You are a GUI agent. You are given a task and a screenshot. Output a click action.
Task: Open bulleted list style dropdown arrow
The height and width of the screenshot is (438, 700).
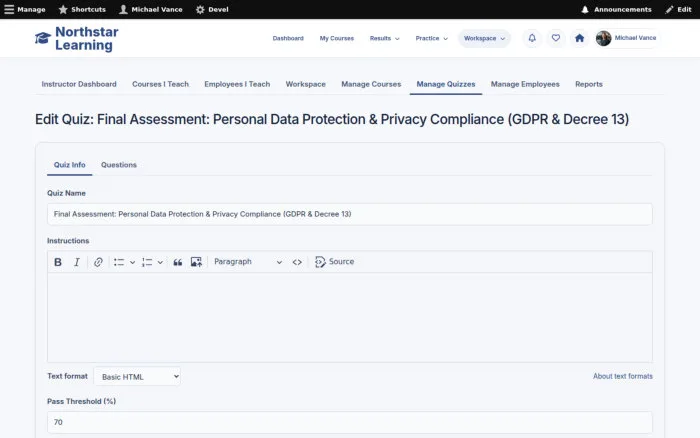click(133, 263)
